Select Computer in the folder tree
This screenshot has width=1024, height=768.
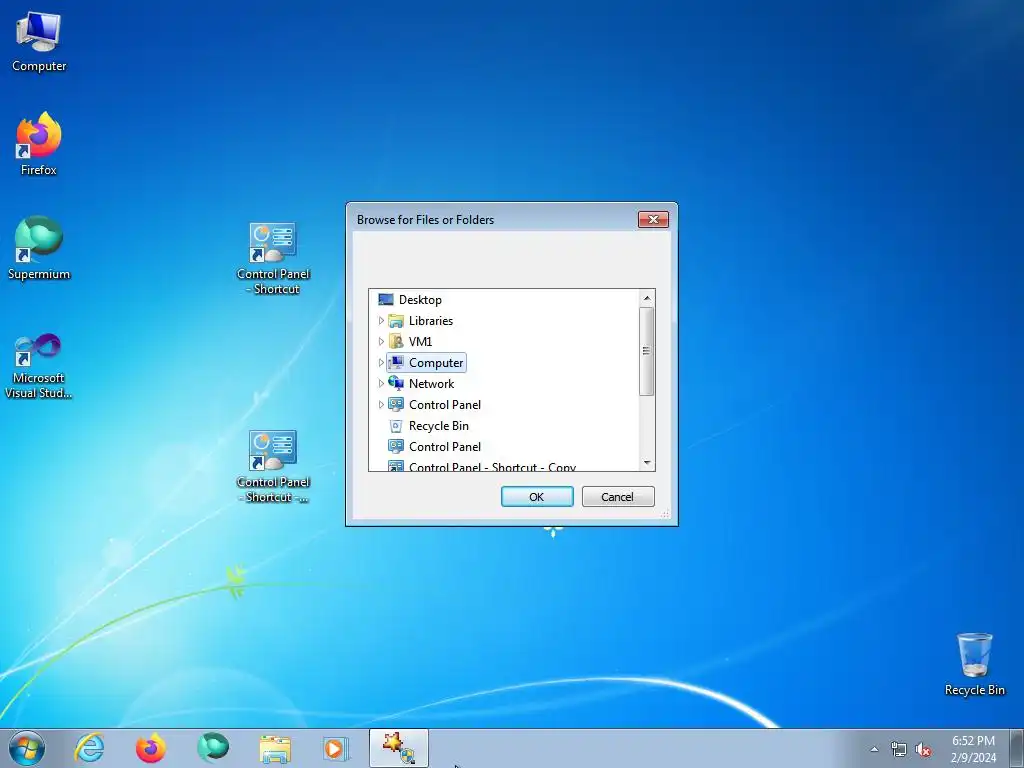pyautogui.click(x=436, y=362)
